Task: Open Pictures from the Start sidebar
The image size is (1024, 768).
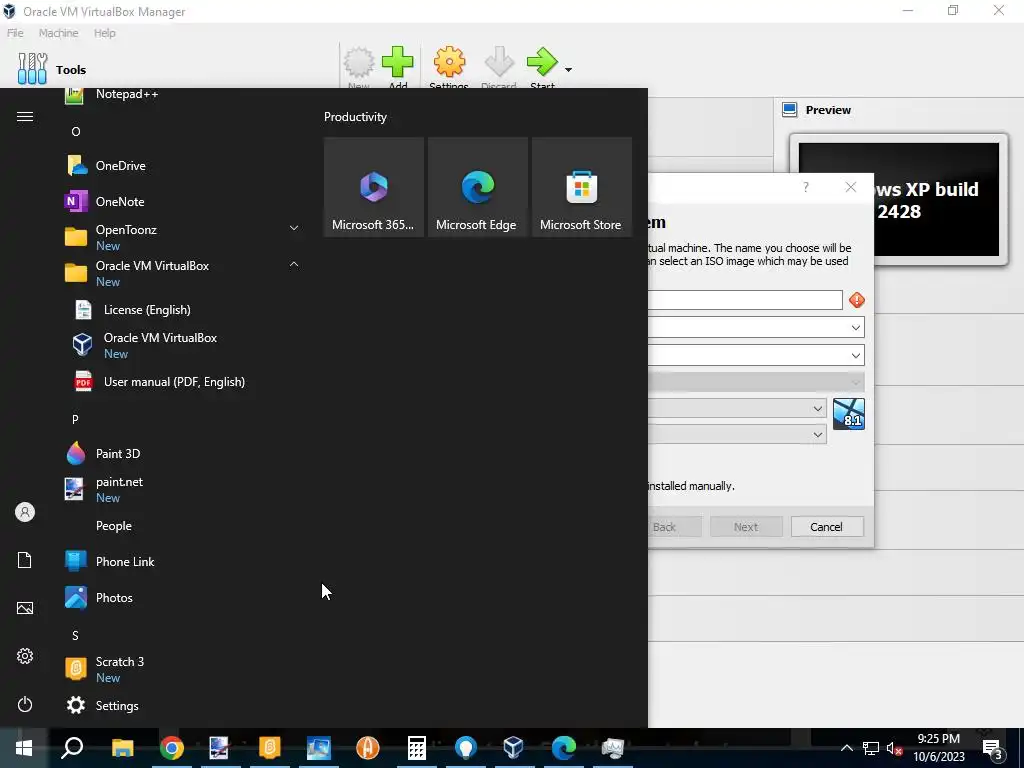Action: [x=25, y=608]
